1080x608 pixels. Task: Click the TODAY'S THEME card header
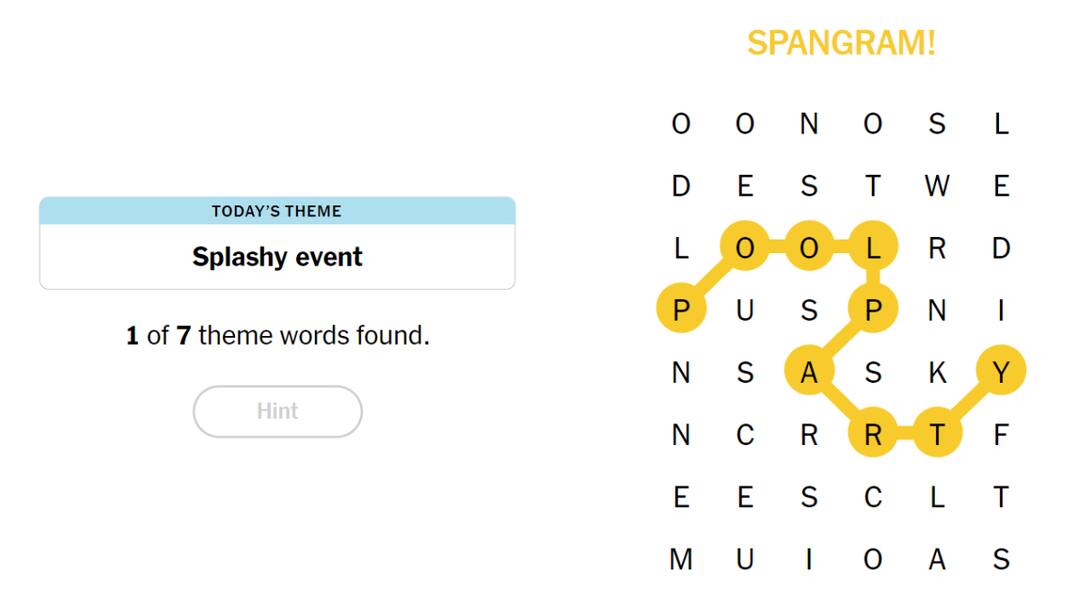[x=277, y=211]
